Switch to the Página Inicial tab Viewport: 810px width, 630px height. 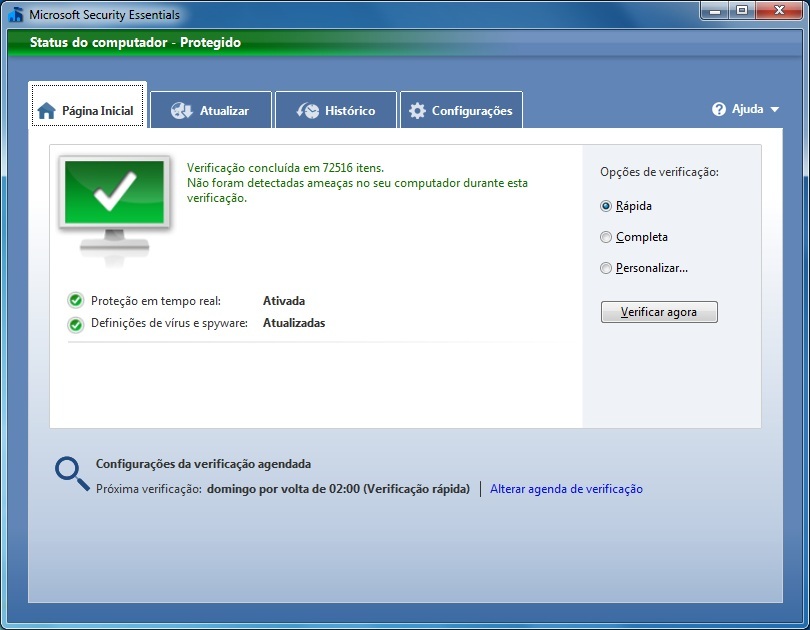[x=87, y=105]
